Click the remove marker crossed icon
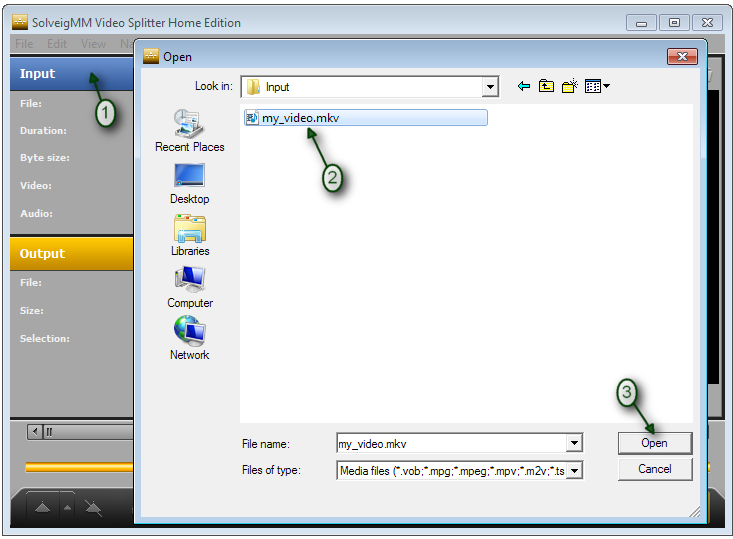The image size is (733, 539). 93,508
